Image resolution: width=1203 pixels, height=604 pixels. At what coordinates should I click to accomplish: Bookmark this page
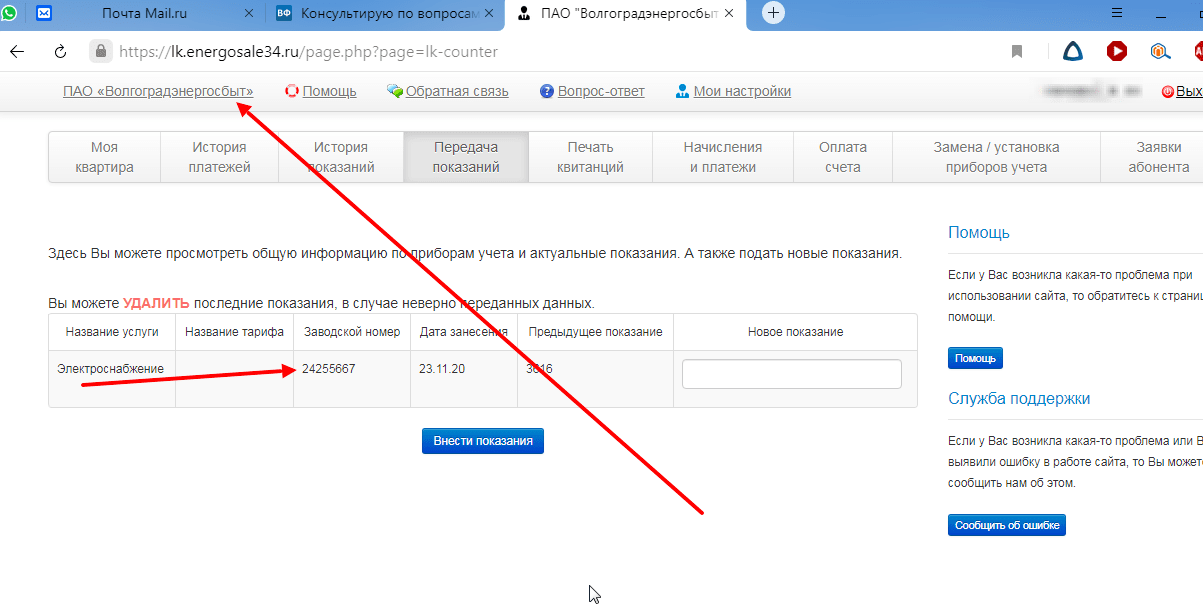(1017, 52)
